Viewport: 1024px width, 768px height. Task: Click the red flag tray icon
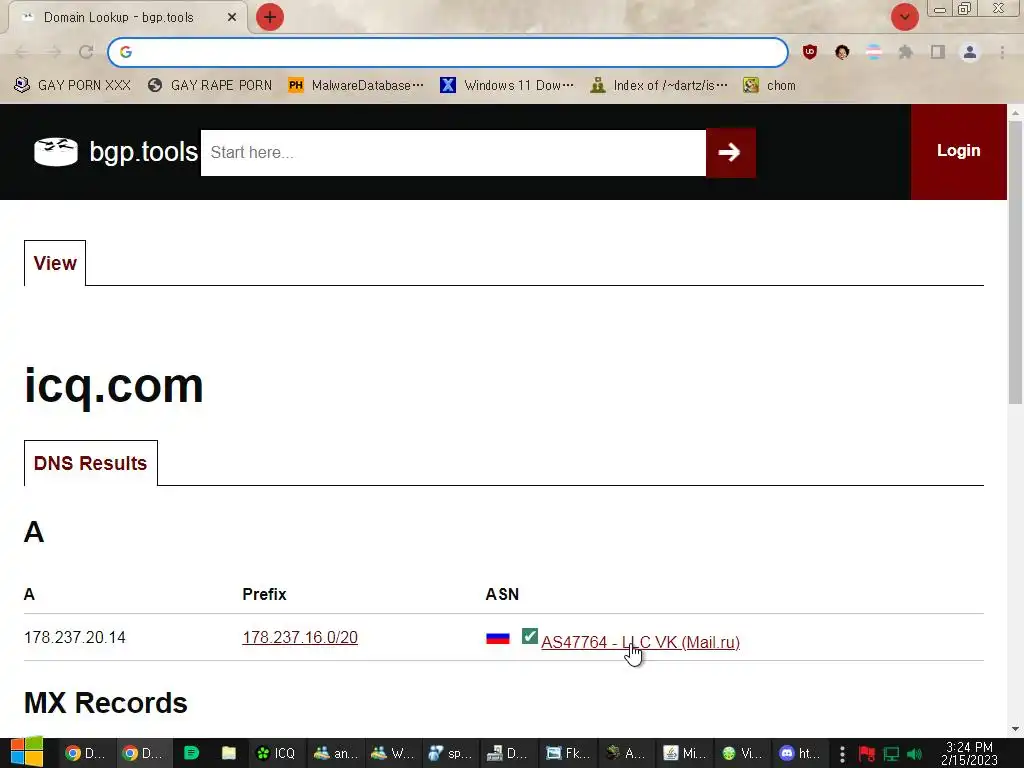point(867,754)
